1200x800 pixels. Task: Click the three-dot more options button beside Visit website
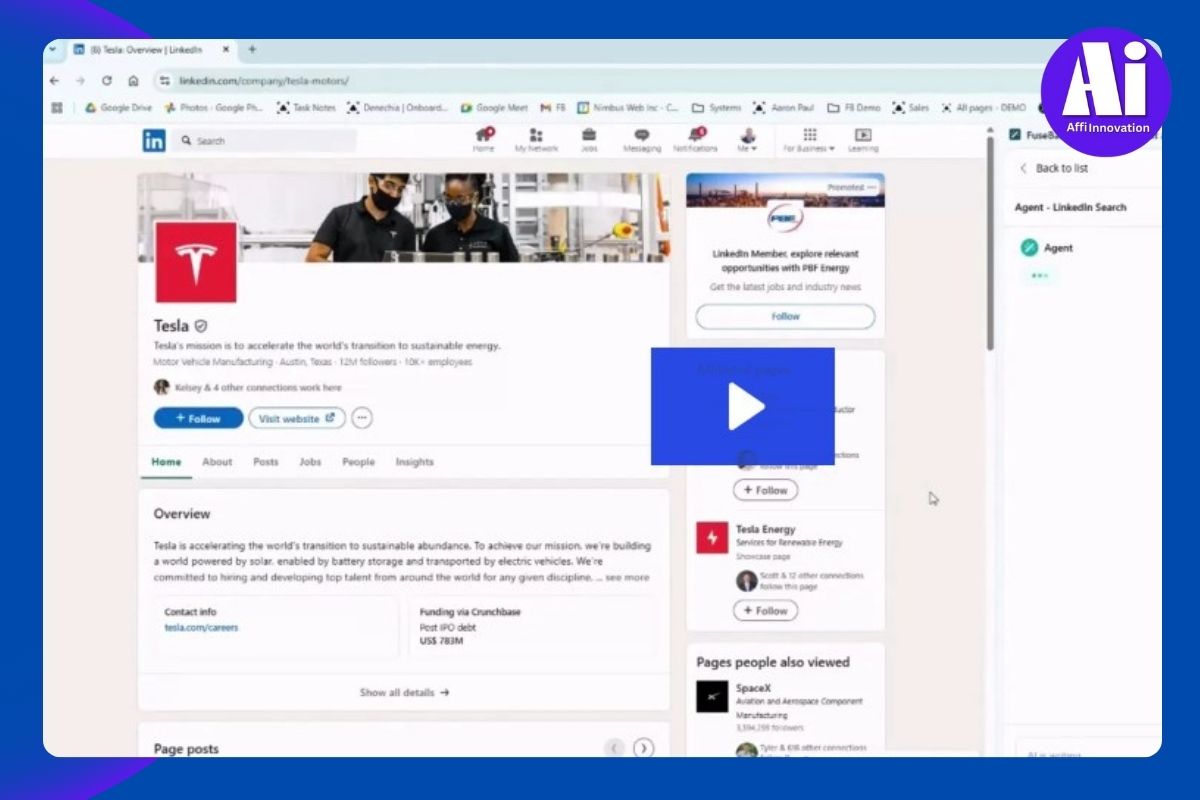coord(362,418)
